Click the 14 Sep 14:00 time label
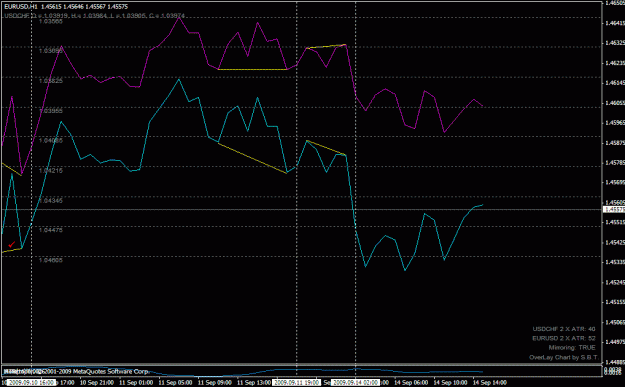The height and width of the screenshot is (387, 625). 490,383
